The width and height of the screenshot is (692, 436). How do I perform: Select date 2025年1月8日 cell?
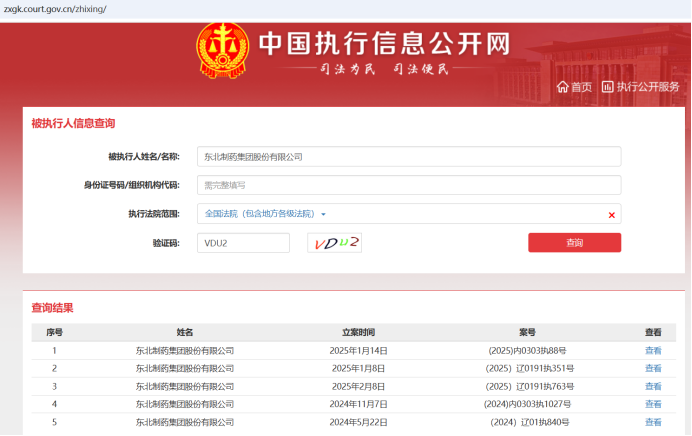click(x=358, y=368)
